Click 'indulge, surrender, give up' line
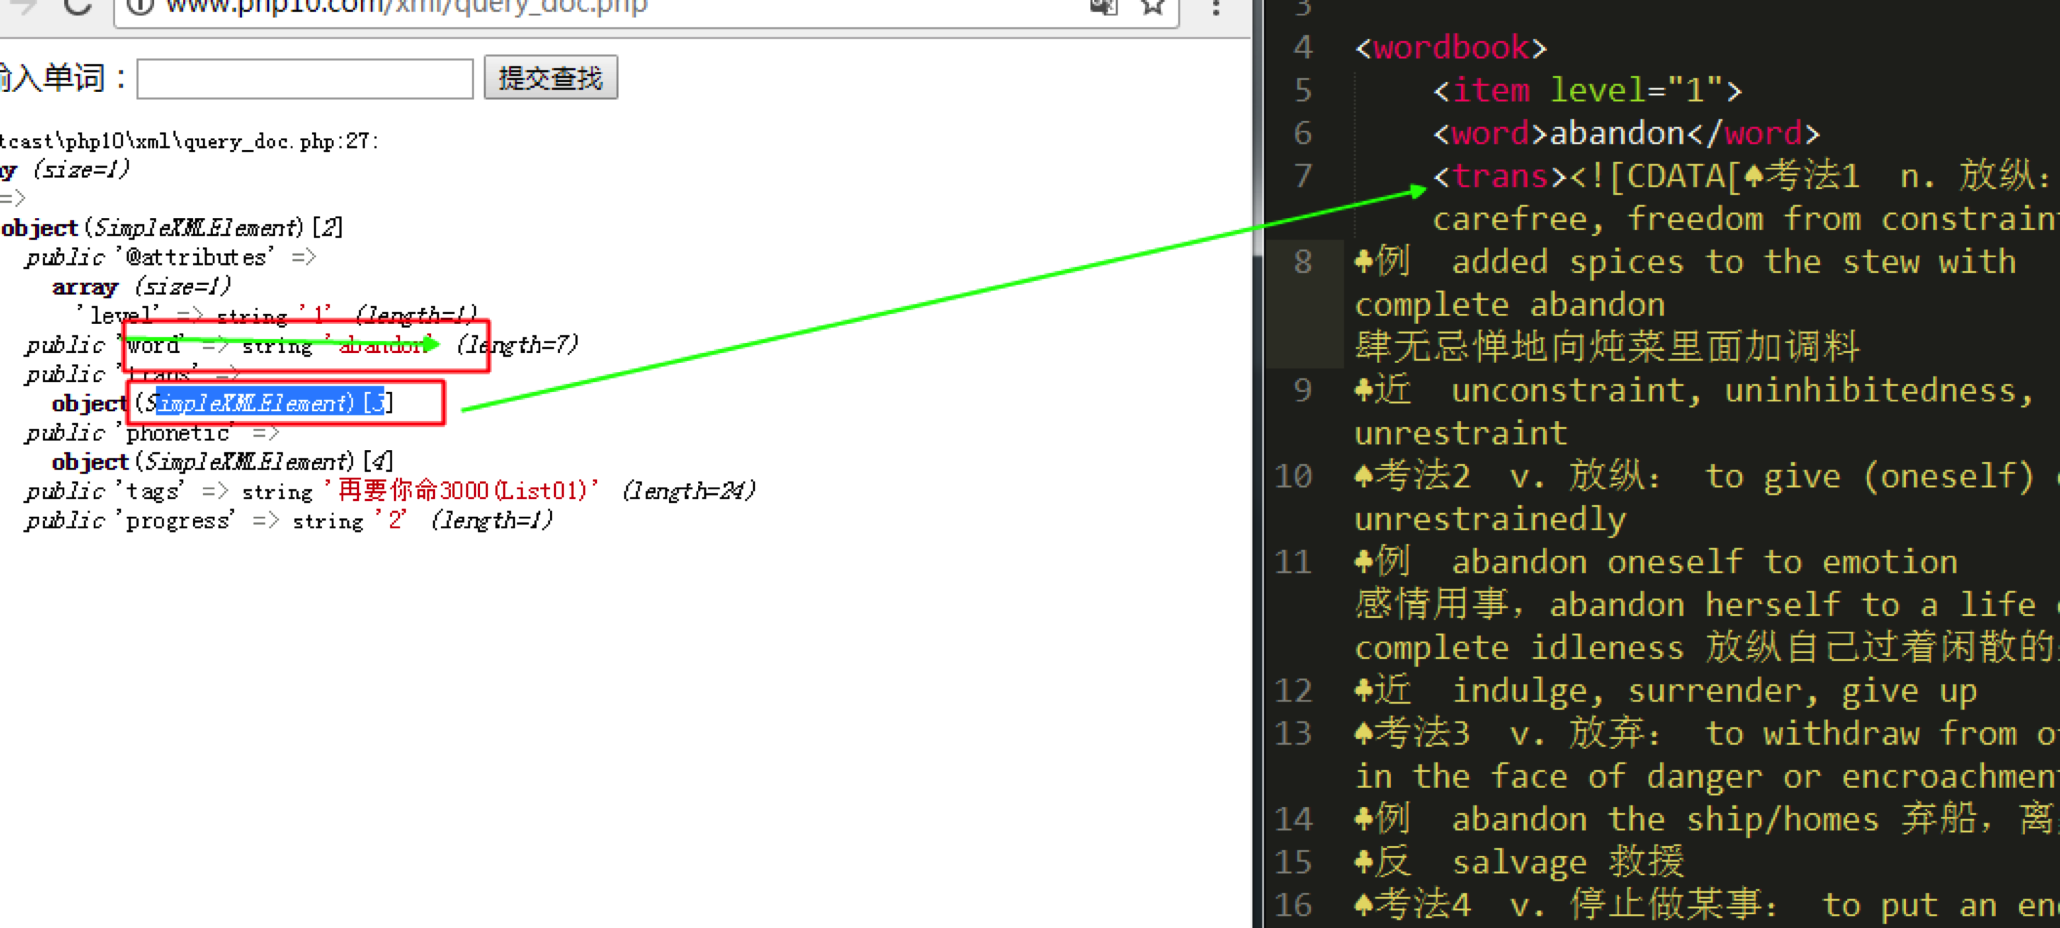 [1666, 691]
